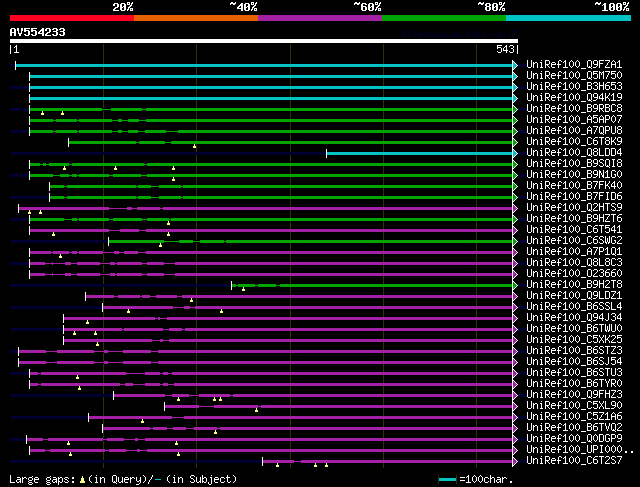Select UniRef100_C6SWG2 label
Viewport: 640px width, 487px height.
(x=574, y=241)
